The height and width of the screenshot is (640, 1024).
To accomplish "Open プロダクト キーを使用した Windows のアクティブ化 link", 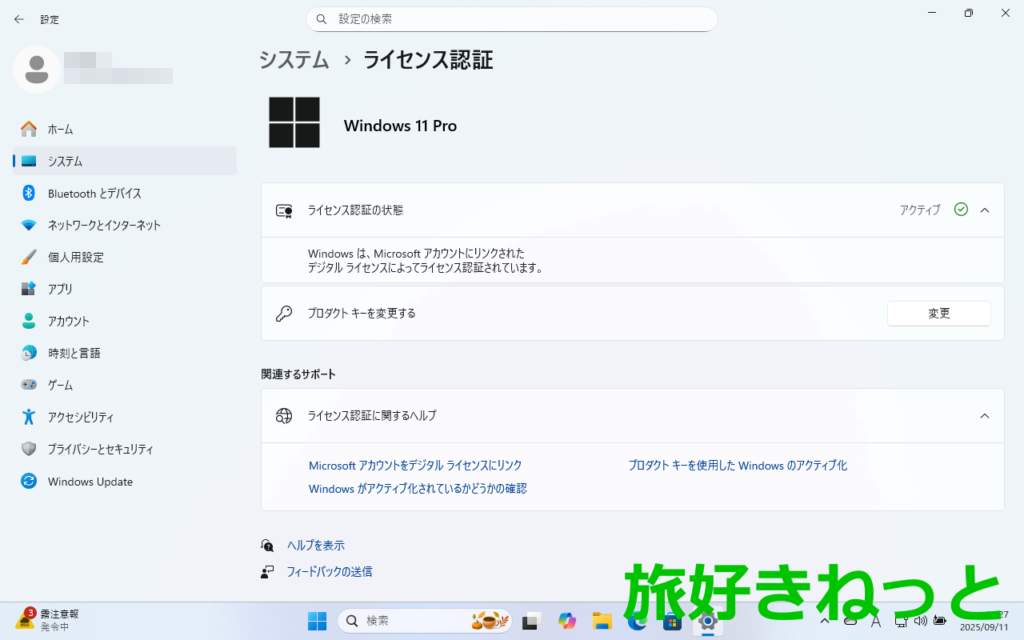I will click(x=737, y=466).
